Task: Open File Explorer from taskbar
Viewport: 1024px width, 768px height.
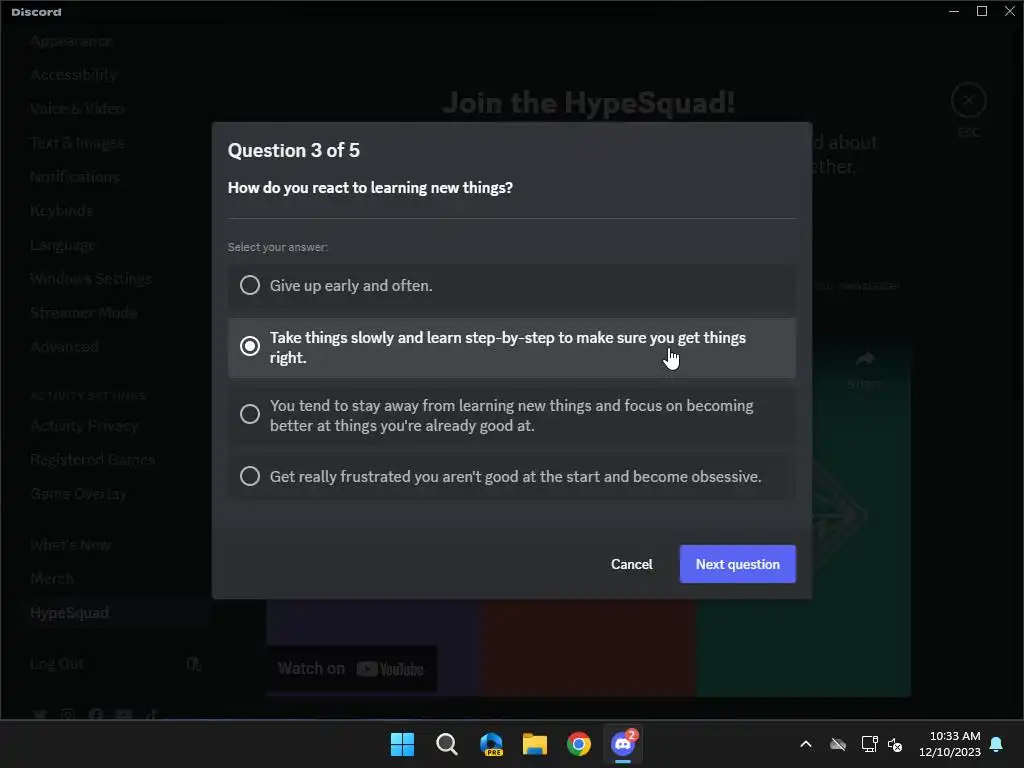Action: coord(535,744)
